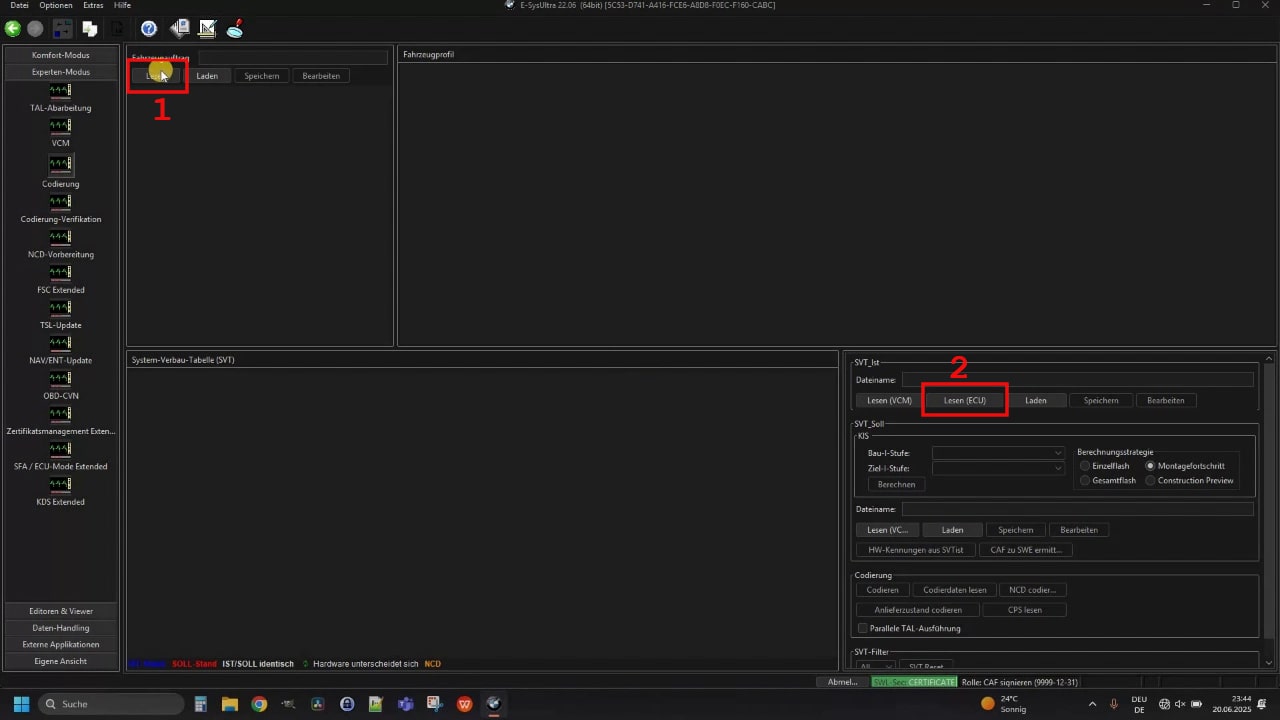Choose the Gesamtflash calculation strategy

[x=1086, y=481]
